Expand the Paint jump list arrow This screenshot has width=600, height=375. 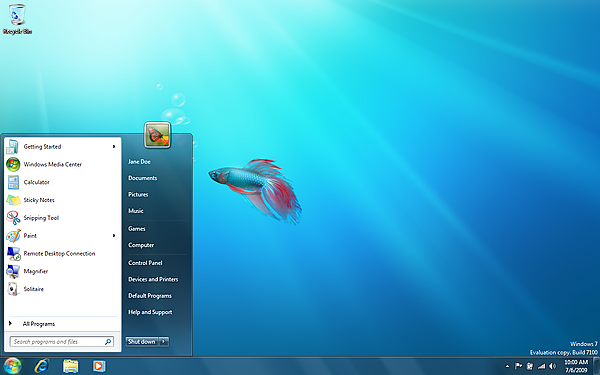114,236
